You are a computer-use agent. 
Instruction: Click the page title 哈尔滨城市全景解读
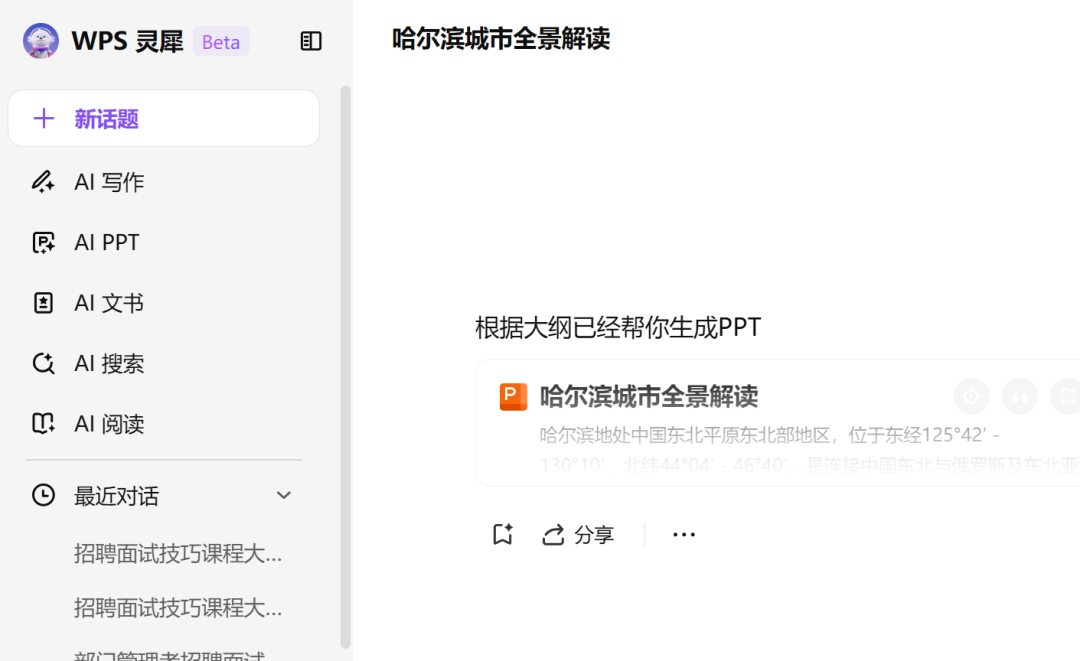point(501,39)
